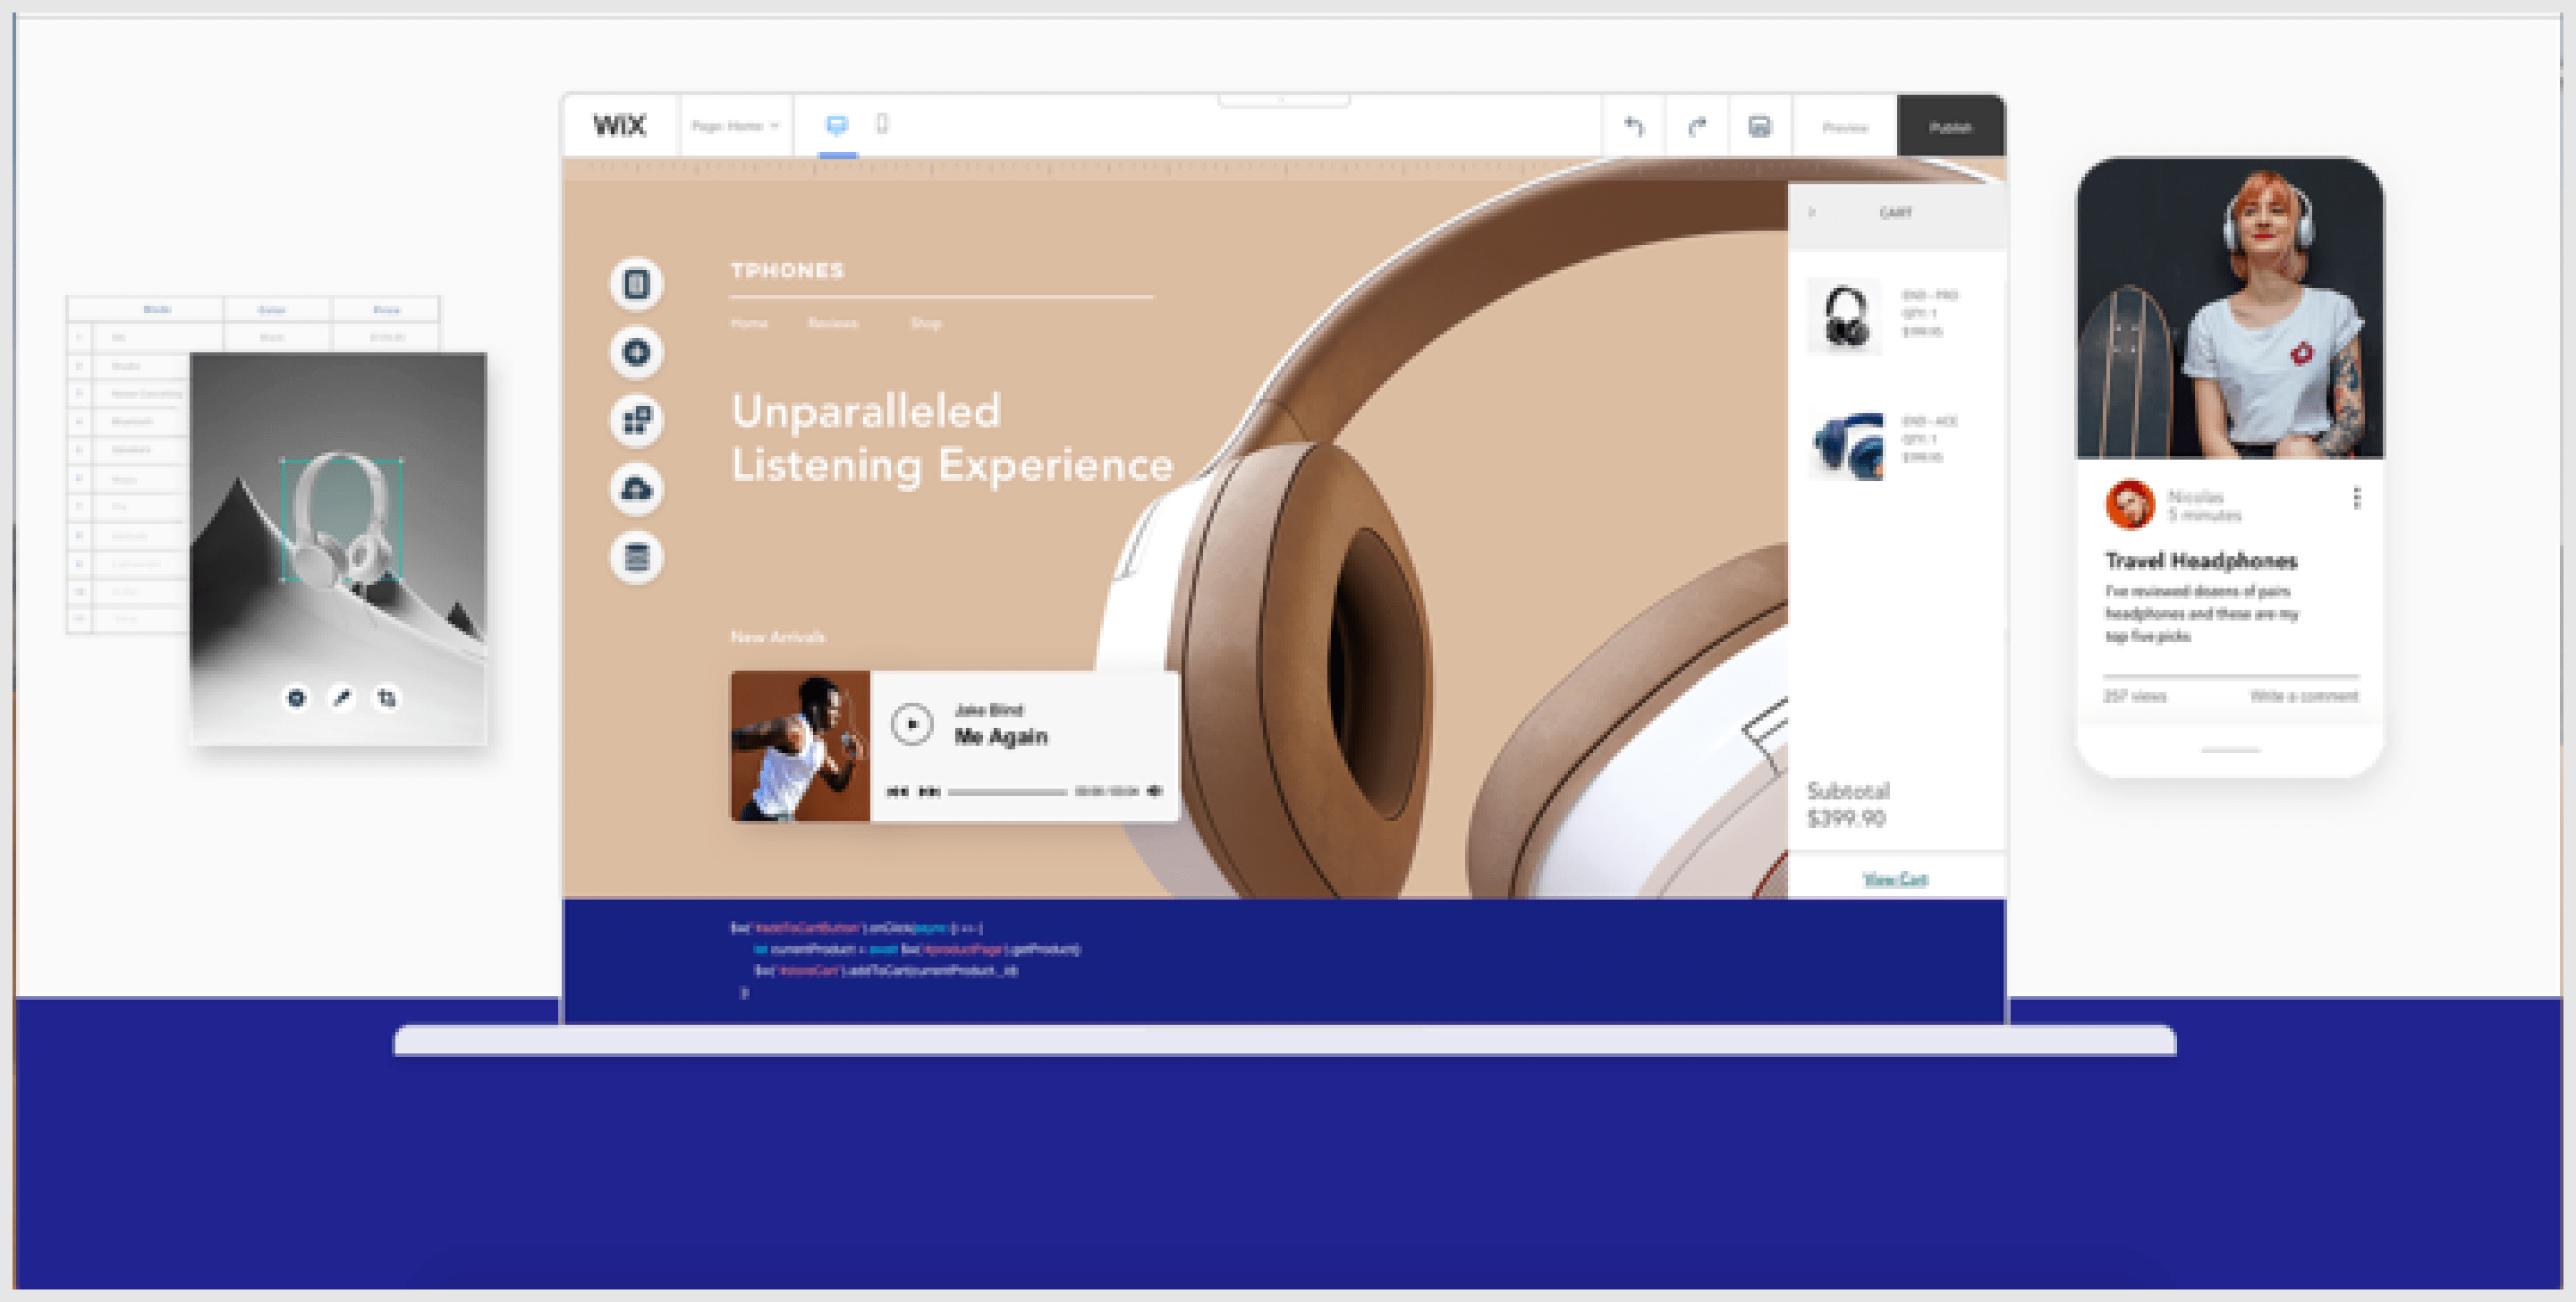
Task: Click the first column header of data table
Action: [x=157, y=310]
